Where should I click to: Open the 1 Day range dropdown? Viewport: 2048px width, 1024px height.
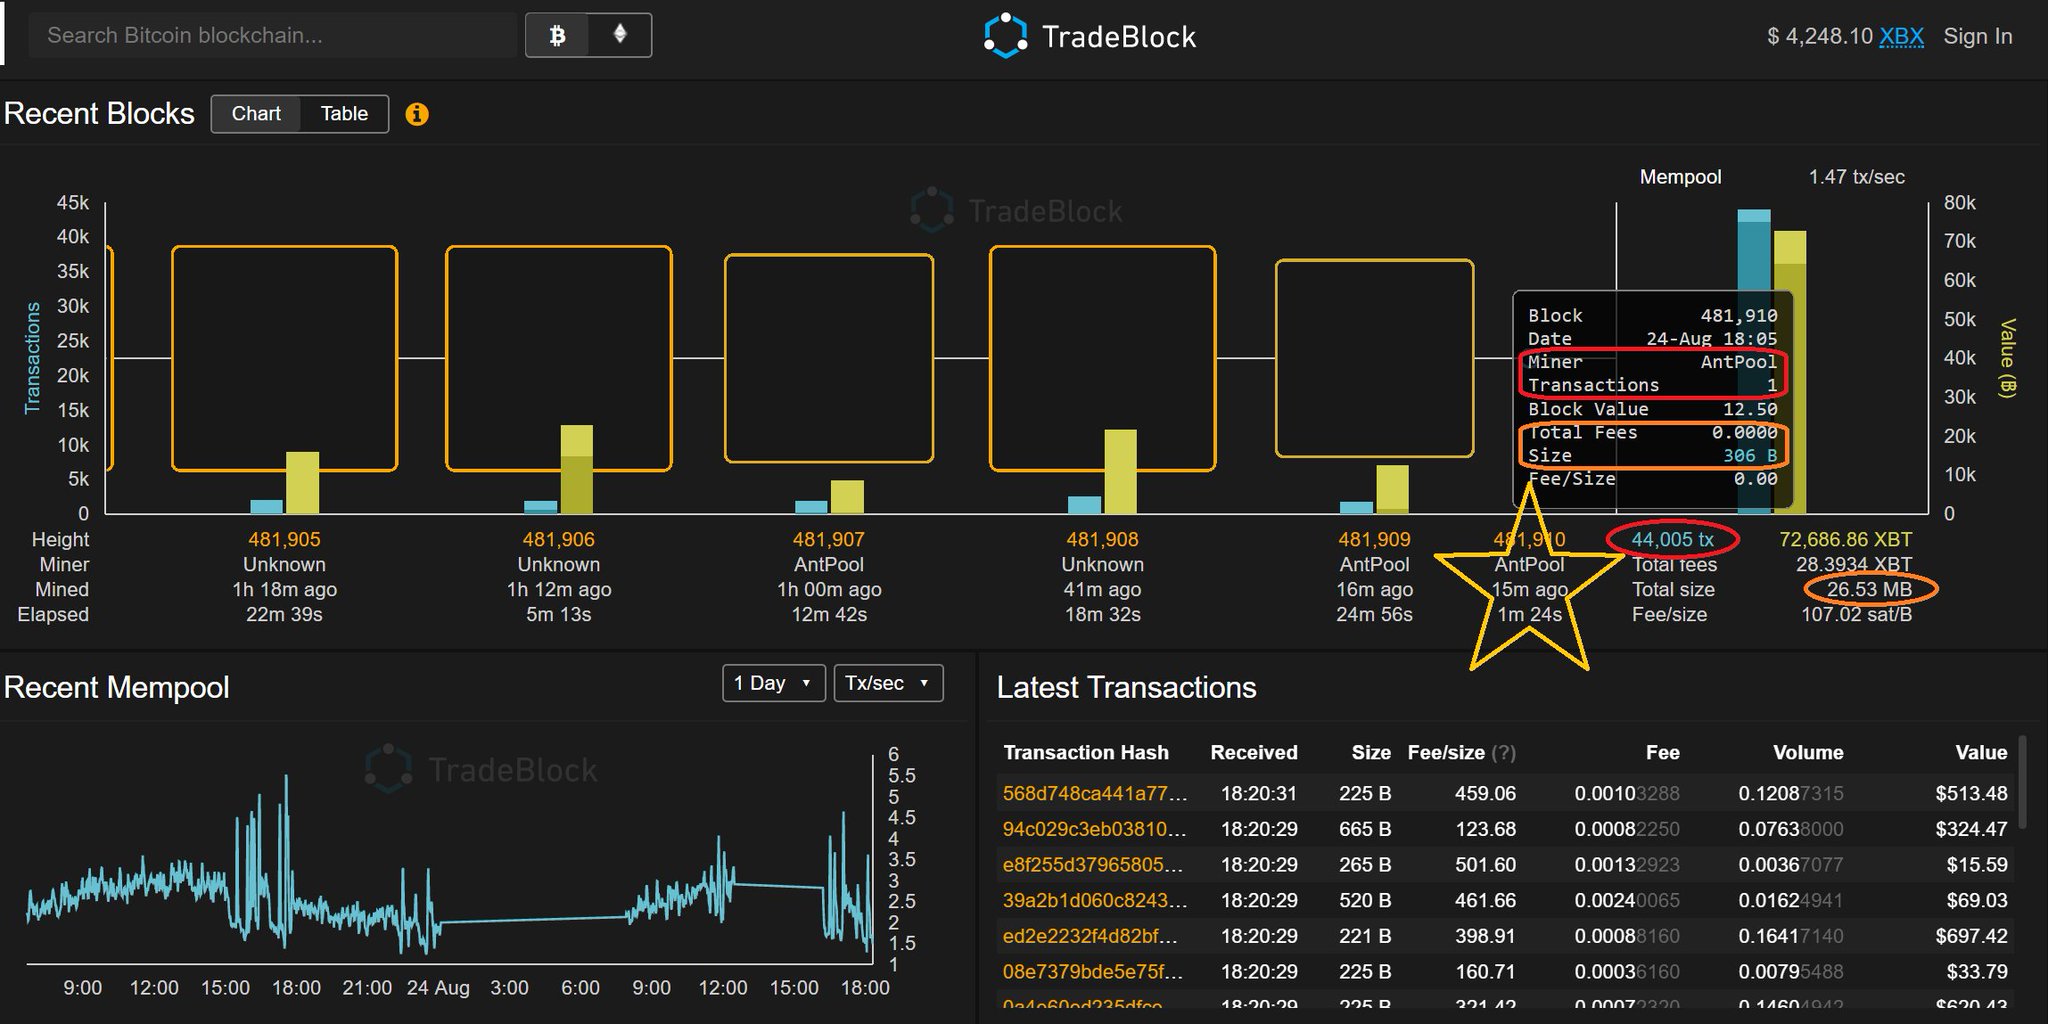773,683
